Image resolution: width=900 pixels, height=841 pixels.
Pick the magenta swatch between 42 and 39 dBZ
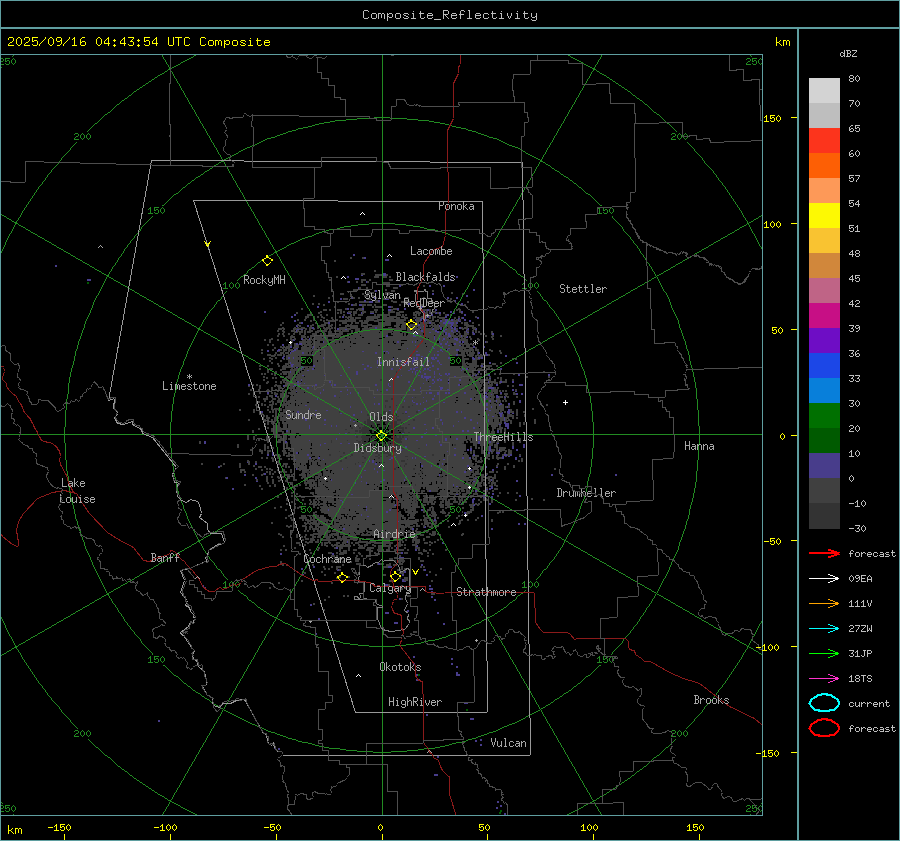pos(824,316)
